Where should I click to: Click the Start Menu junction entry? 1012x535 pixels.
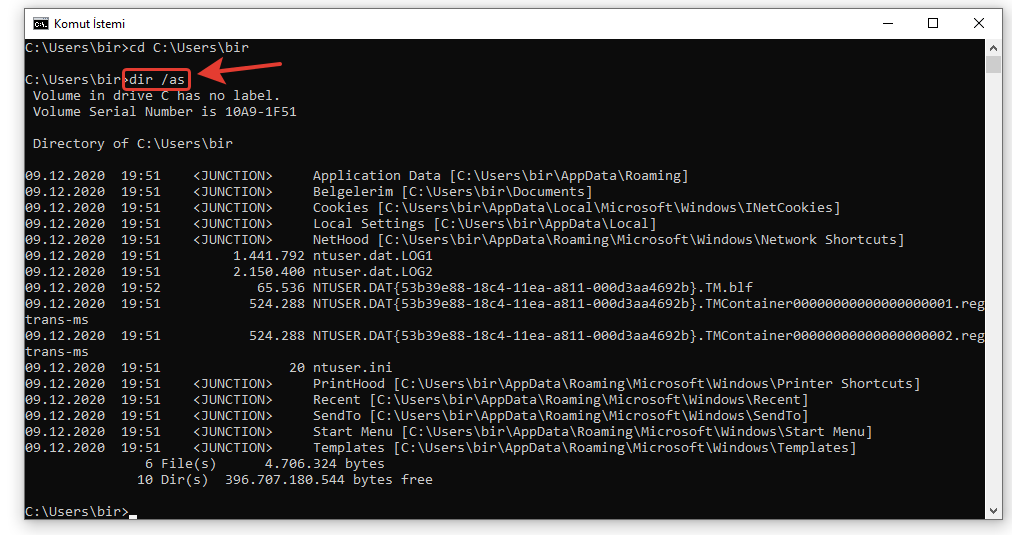pos(352,432)
